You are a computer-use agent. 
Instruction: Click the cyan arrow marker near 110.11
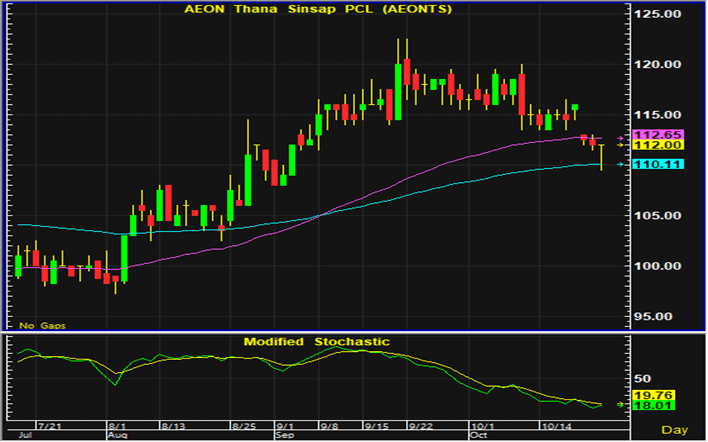pyautogui.click(x=621, y=164)
